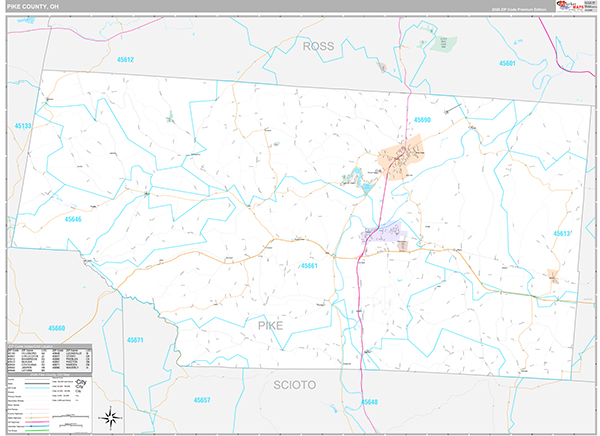The image size is (600, 436).
Task: Click the pink highway line in legend
Action: [x=37, y=422]
